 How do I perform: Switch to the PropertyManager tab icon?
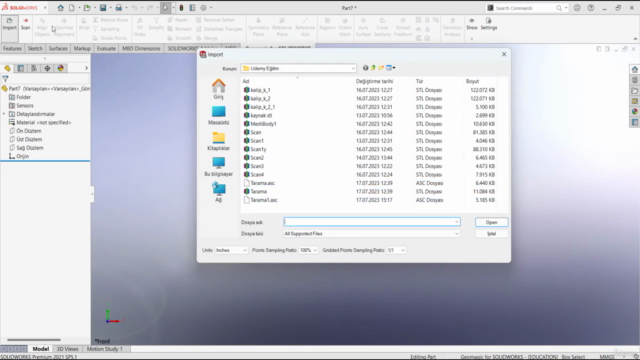[x=20, y=68]
